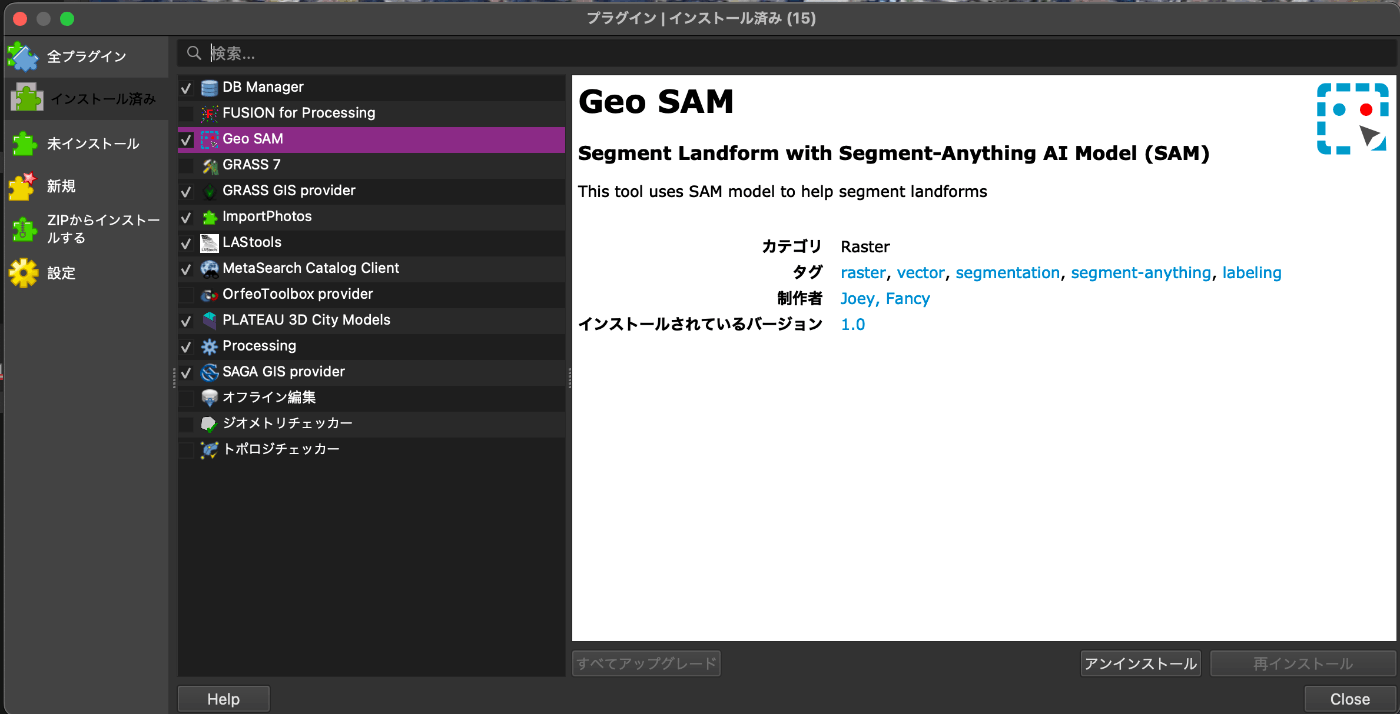Image resolution: width=1400 pixels, height=714 pixels.
Task: Click the GRASS GIS provider icon
Action: tap(209, 191)
